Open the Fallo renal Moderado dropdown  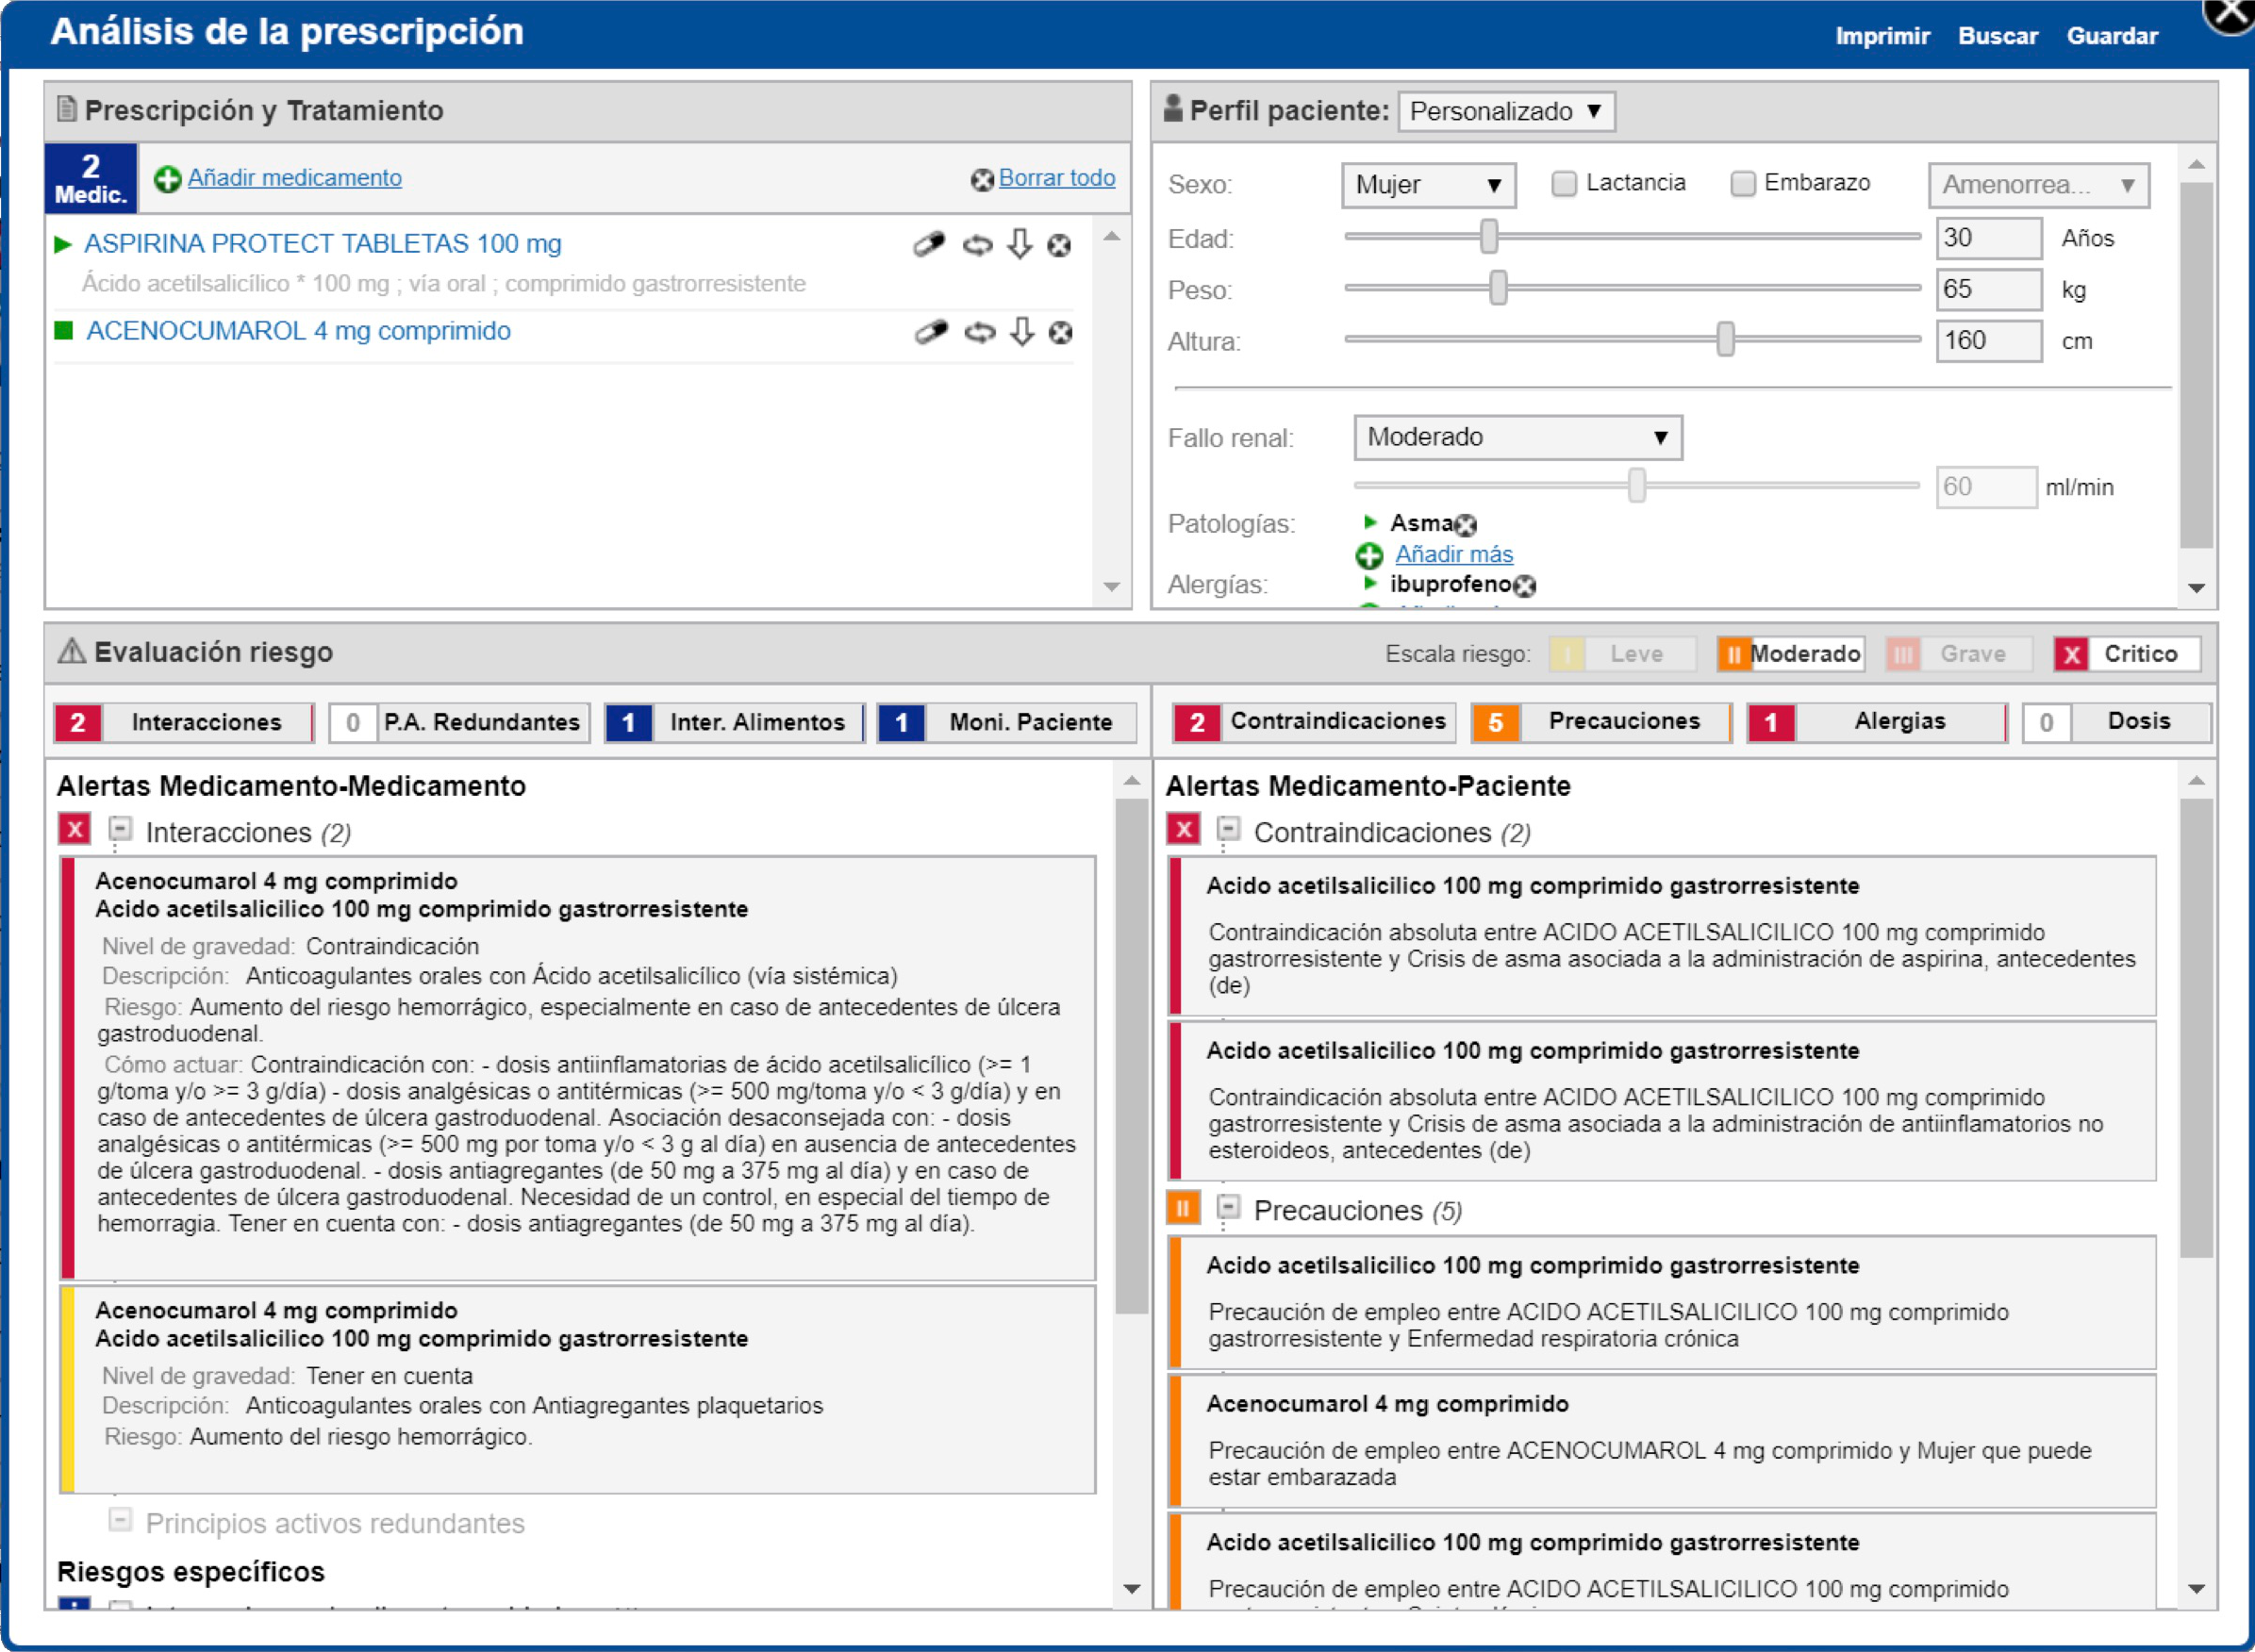1516,438
